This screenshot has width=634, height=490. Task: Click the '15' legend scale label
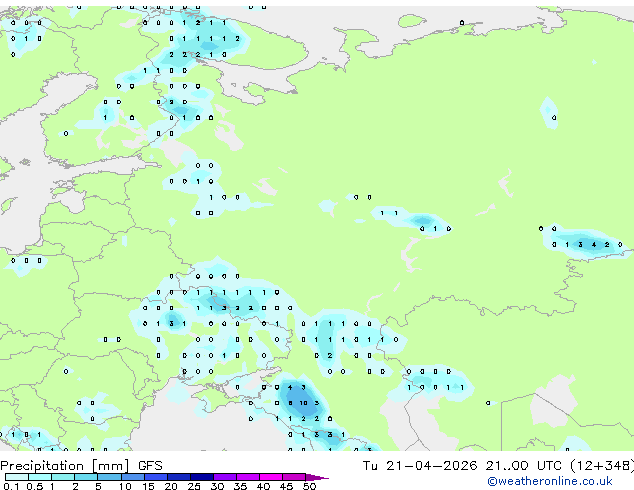click(148, 486)
